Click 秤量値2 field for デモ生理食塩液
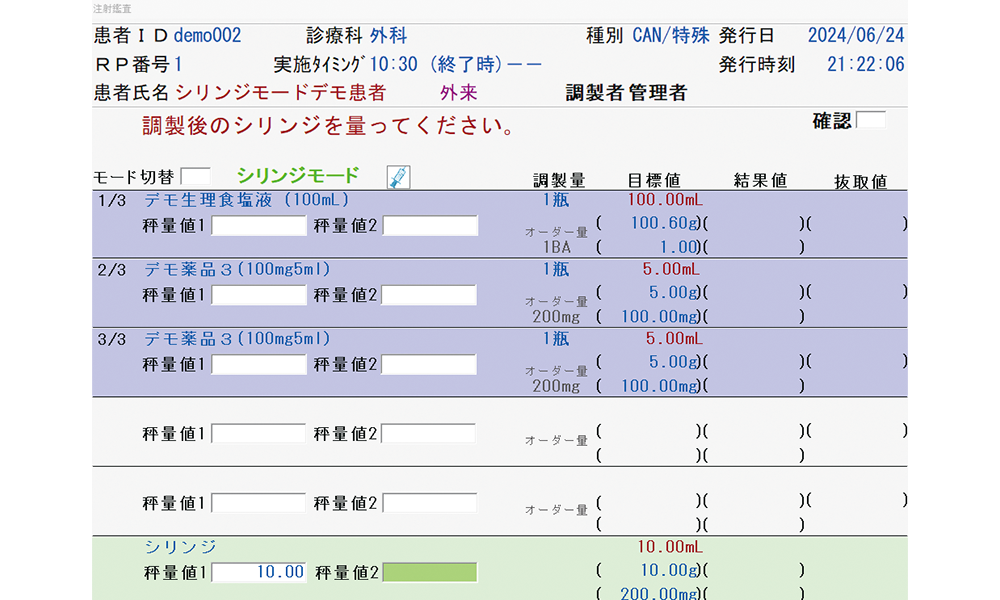The image size is (1000, 600). (430, 226)
